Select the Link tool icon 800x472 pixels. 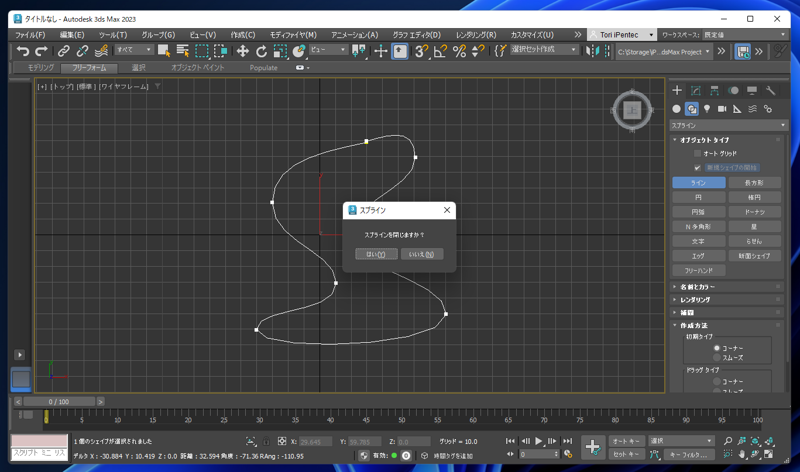63,51
